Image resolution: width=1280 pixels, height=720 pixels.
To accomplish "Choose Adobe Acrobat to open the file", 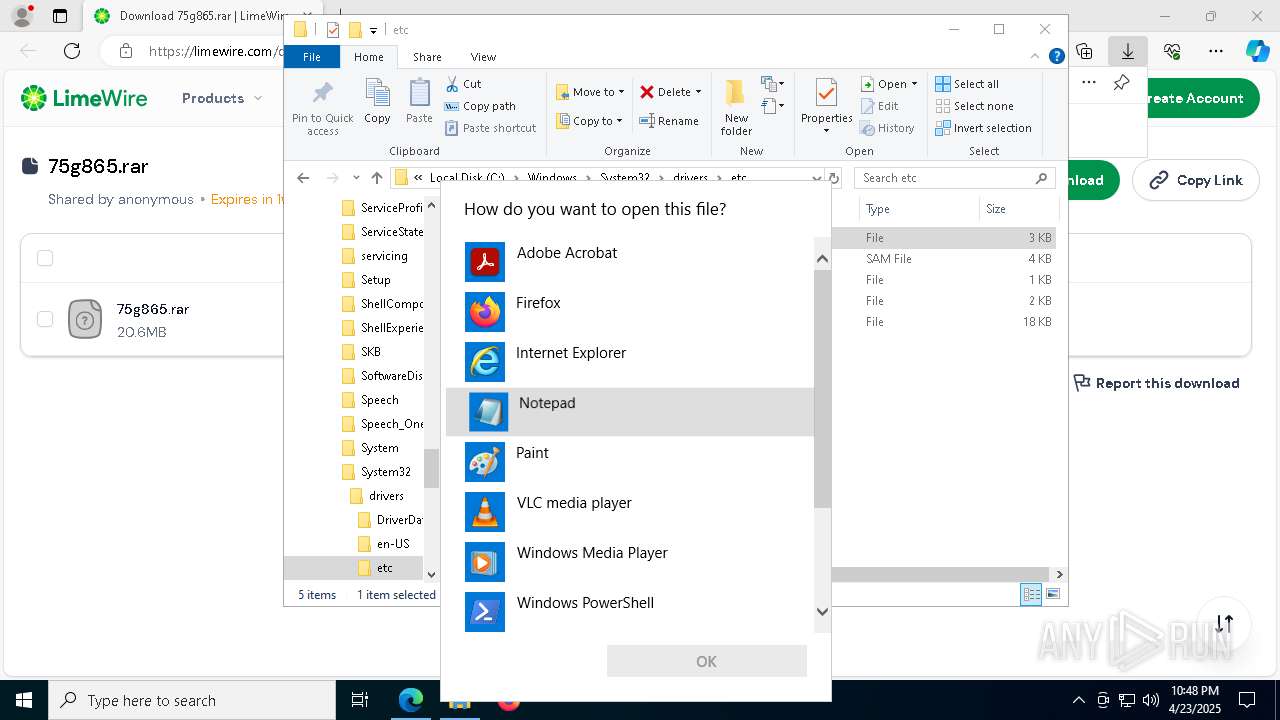I will point(629,262).
